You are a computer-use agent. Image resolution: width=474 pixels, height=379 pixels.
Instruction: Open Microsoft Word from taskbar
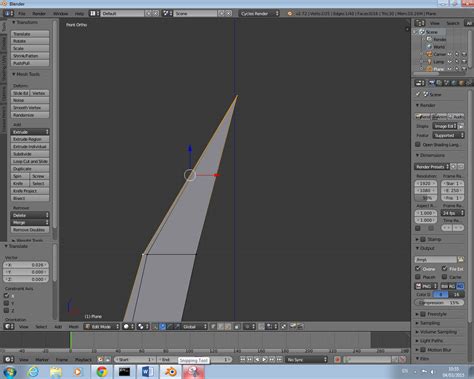pyautogui.click(x=148, y=371)
